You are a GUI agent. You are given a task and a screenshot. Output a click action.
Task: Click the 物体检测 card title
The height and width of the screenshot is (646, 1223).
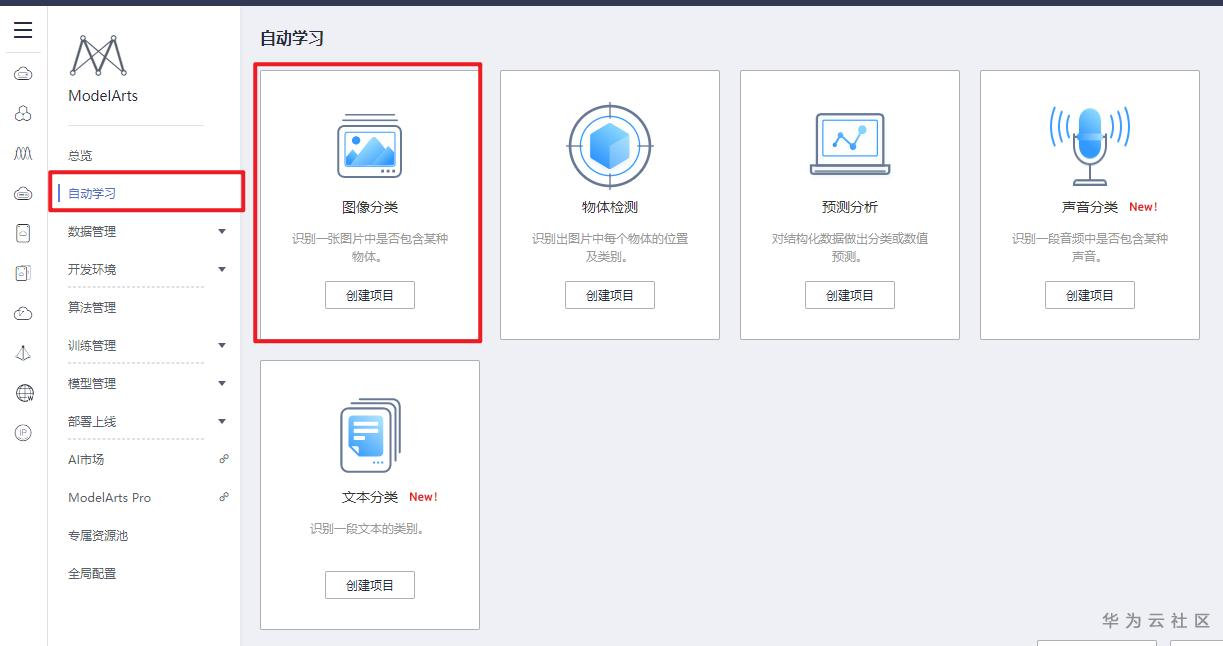click(x=610, y=207)
